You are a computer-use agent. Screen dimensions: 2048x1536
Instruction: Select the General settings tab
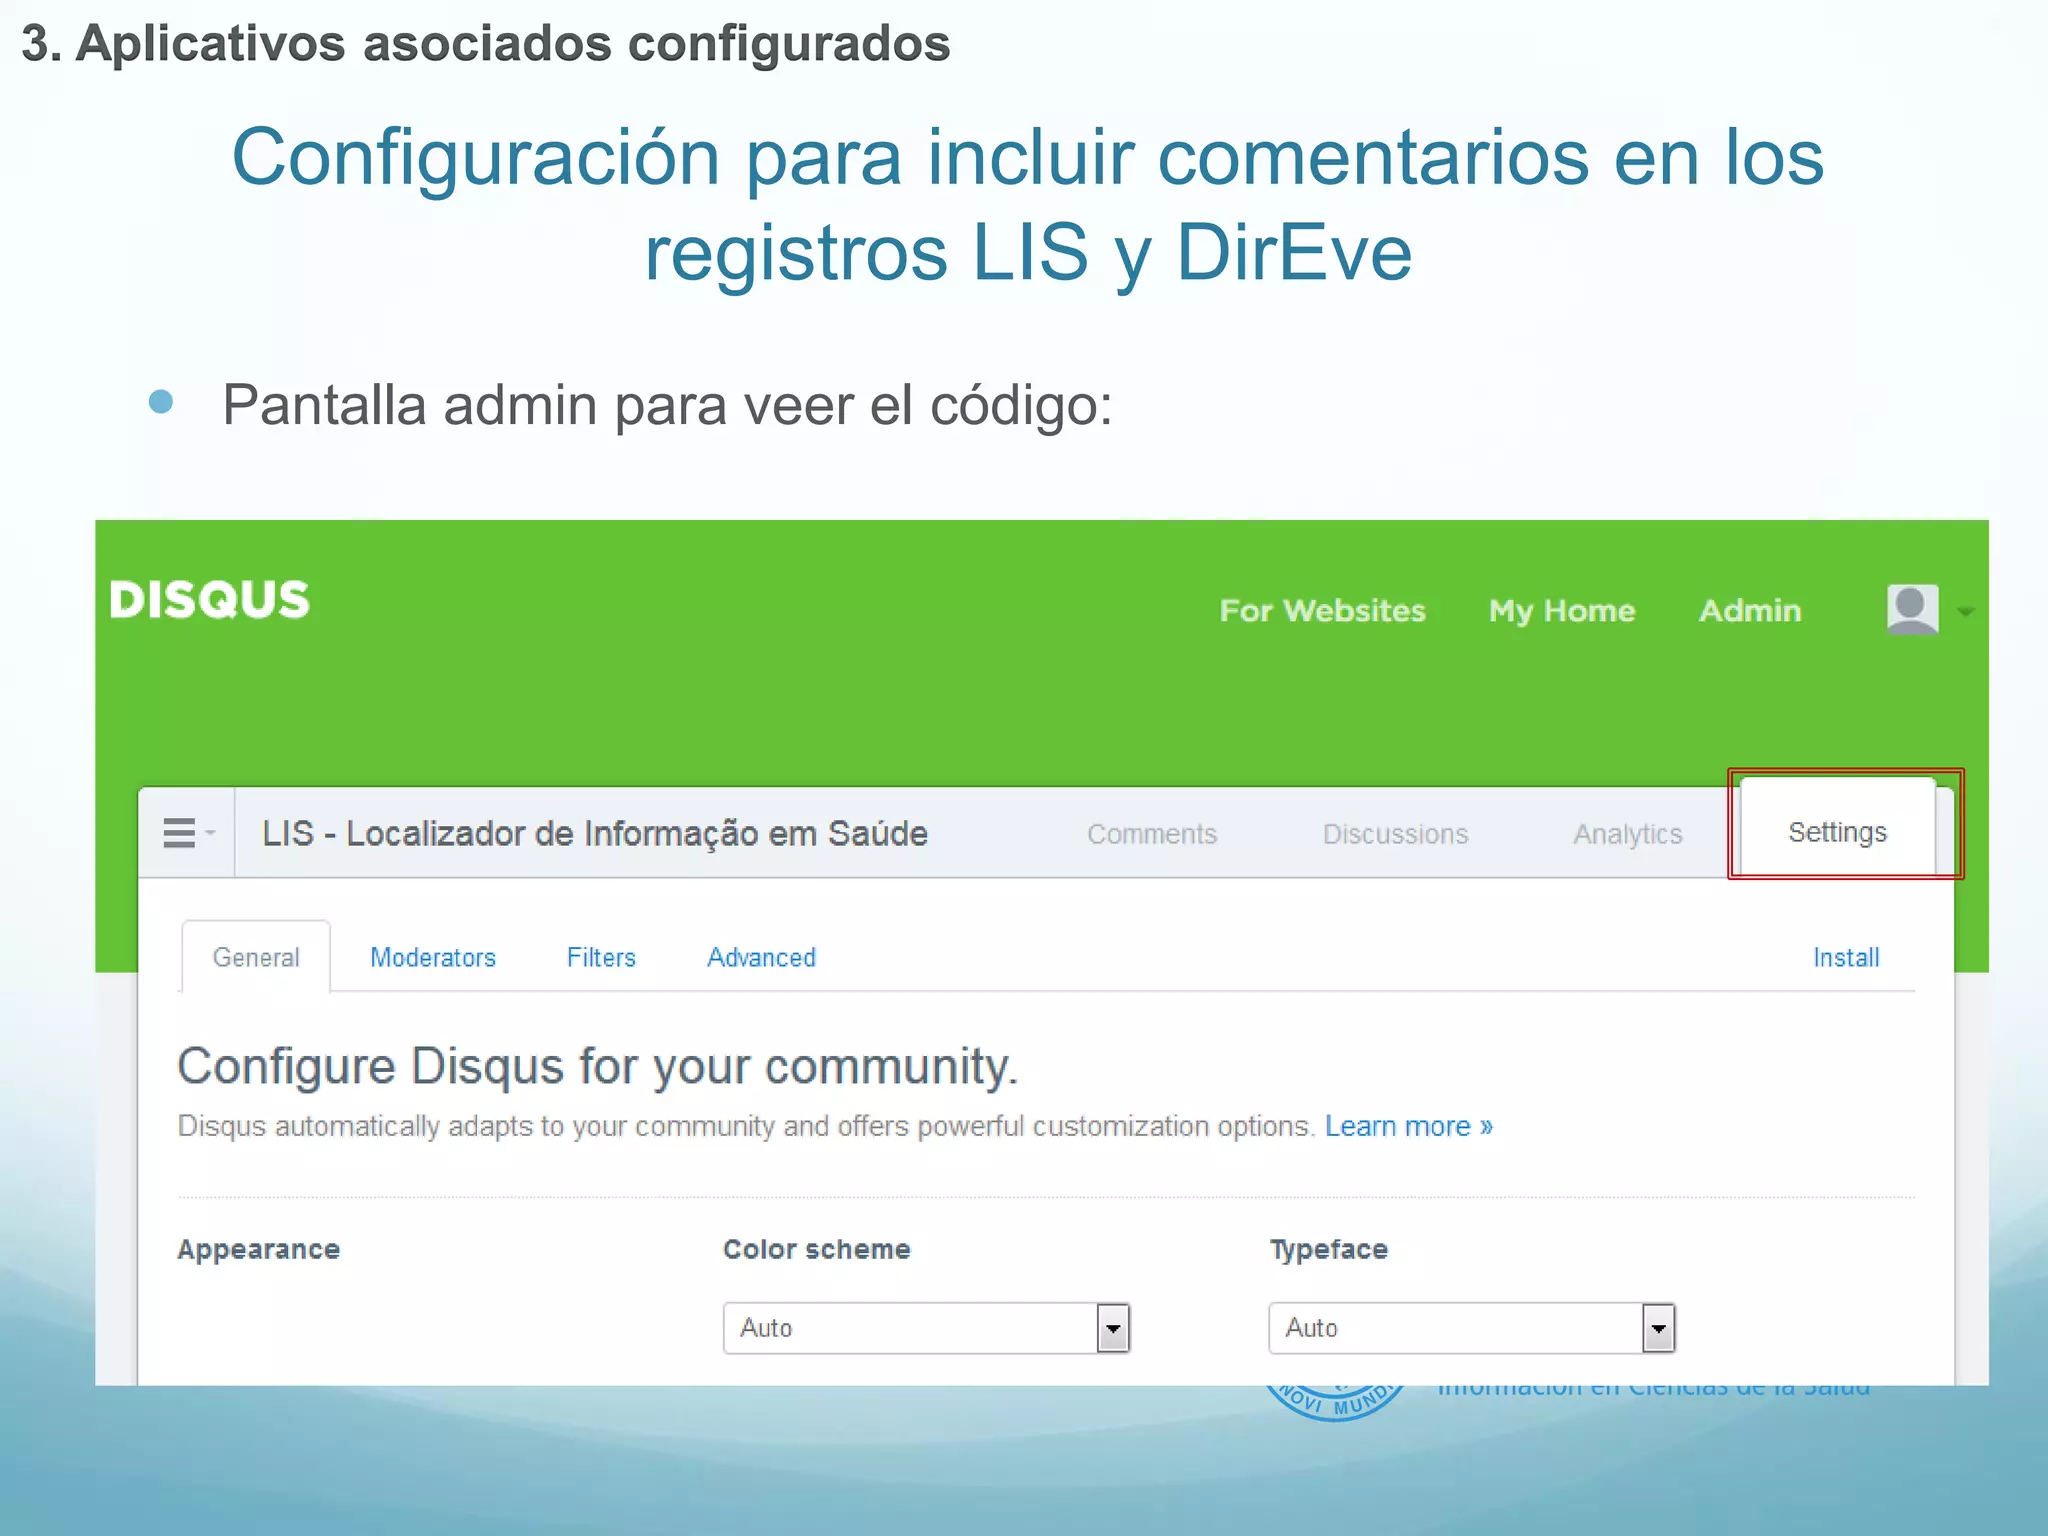coord(256,957)
